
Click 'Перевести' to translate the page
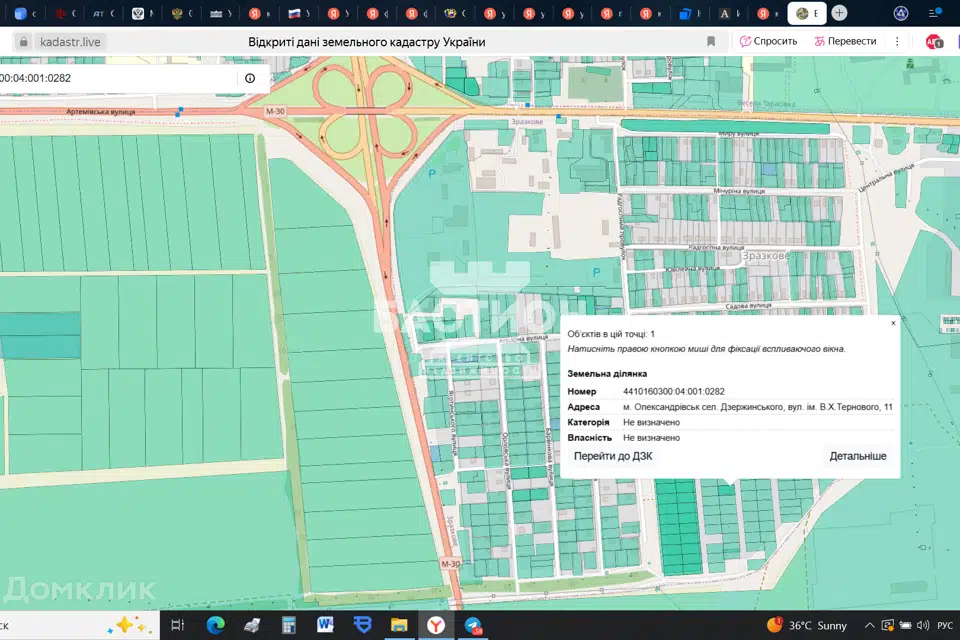click(x=845, y=42)
